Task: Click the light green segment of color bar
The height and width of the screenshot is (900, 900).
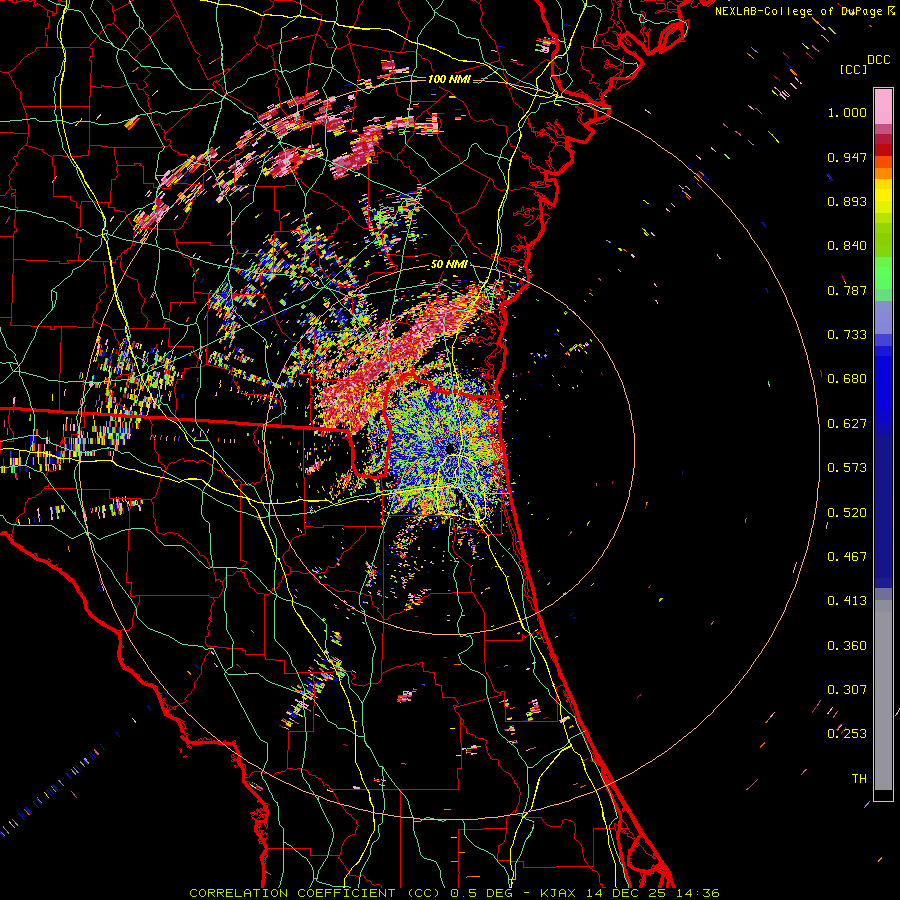Action: 883,273
